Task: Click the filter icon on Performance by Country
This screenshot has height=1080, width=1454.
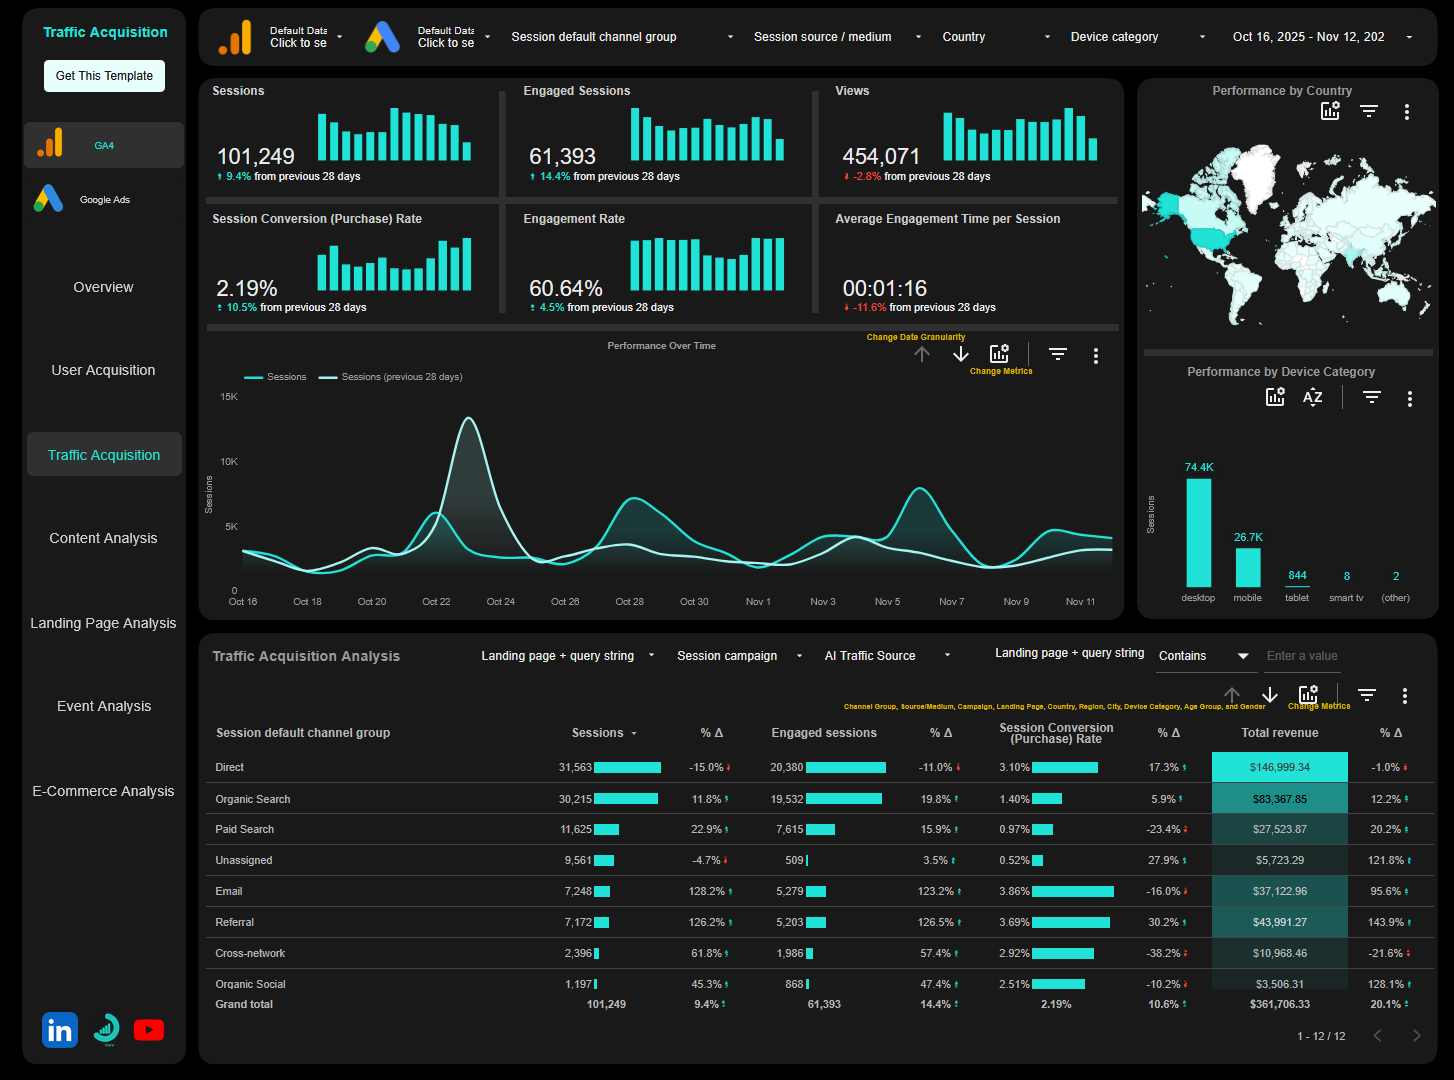Action: 1369,111
